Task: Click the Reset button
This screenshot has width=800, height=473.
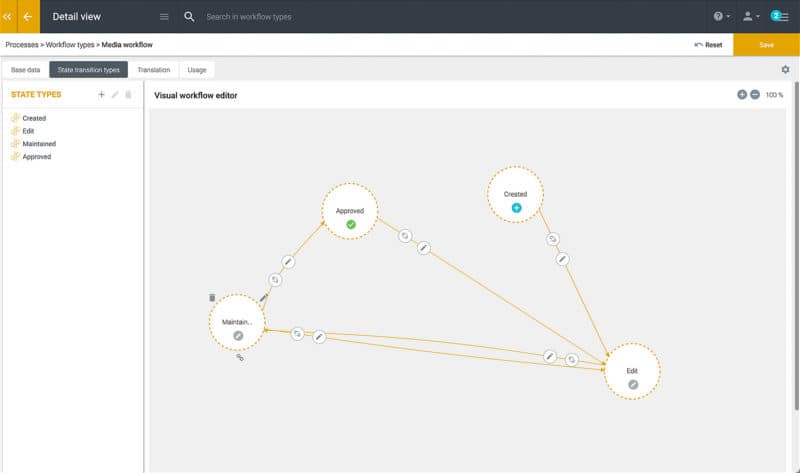Action: (x=709, y=45)
